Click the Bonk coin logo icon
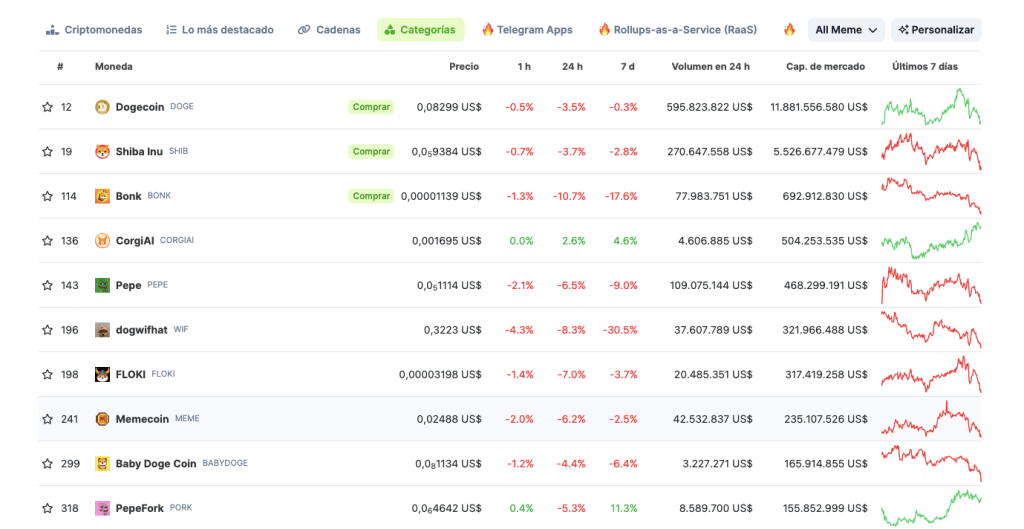Viewport: 1024px width, 529px height. (x=102, y=196)
